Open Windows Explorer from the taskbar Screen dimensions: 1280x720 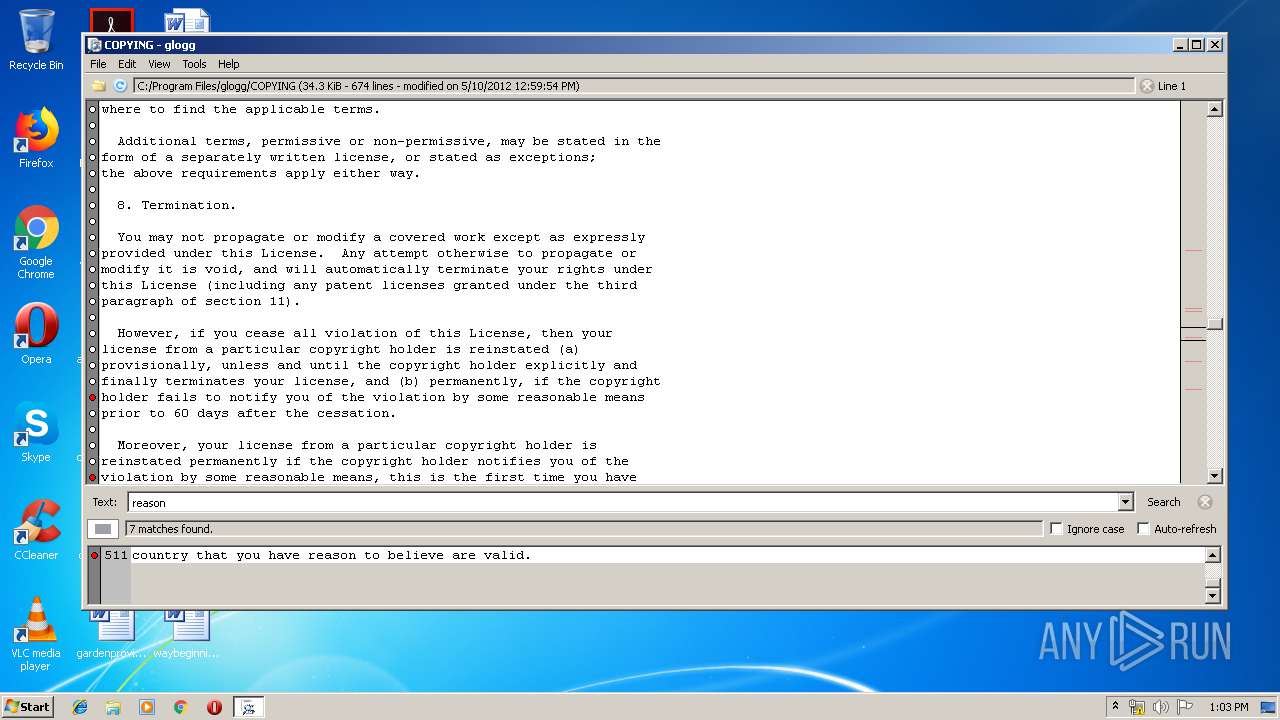(x=113, y=707)
